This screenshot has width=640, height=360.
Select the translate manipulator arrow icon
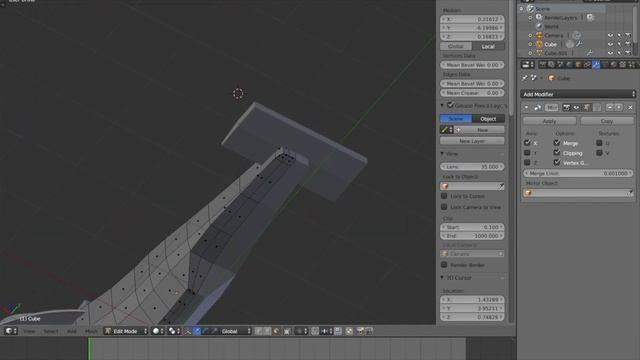pyautogui.click(x=197, y=331)
